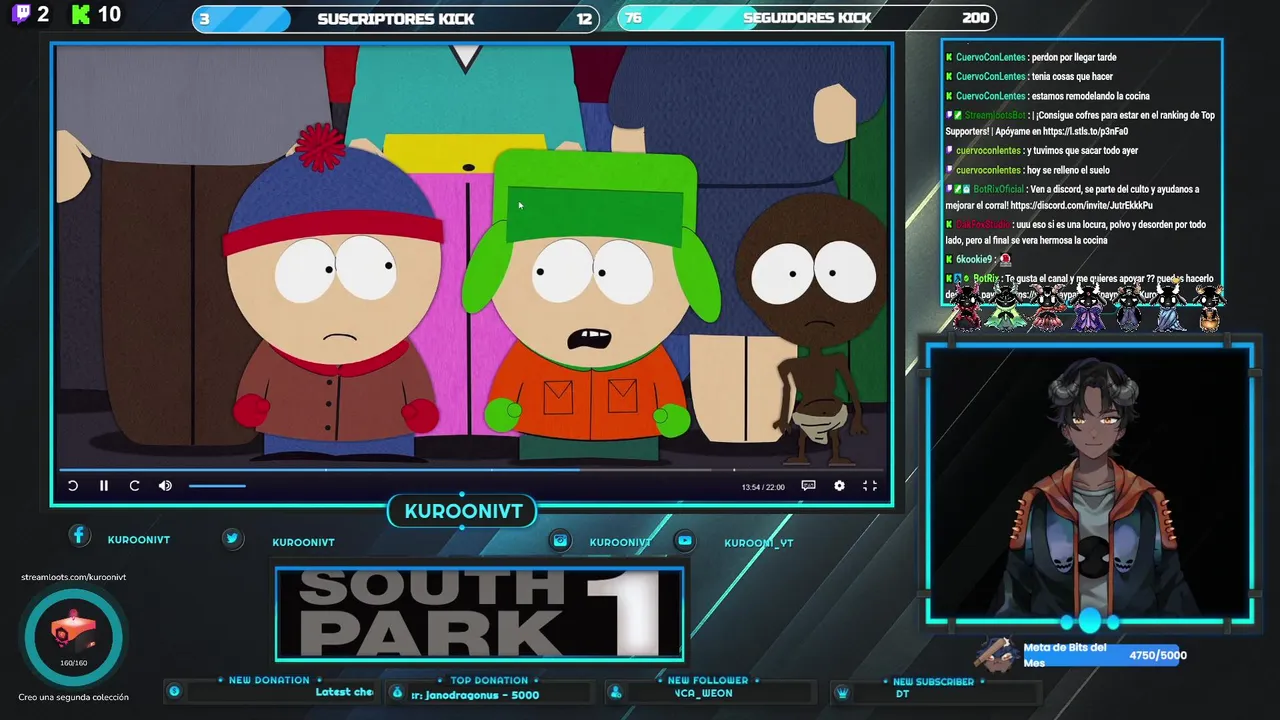
Task: Click the Twitter icon for KUROONIVT
Action: [x=232, y=539]
